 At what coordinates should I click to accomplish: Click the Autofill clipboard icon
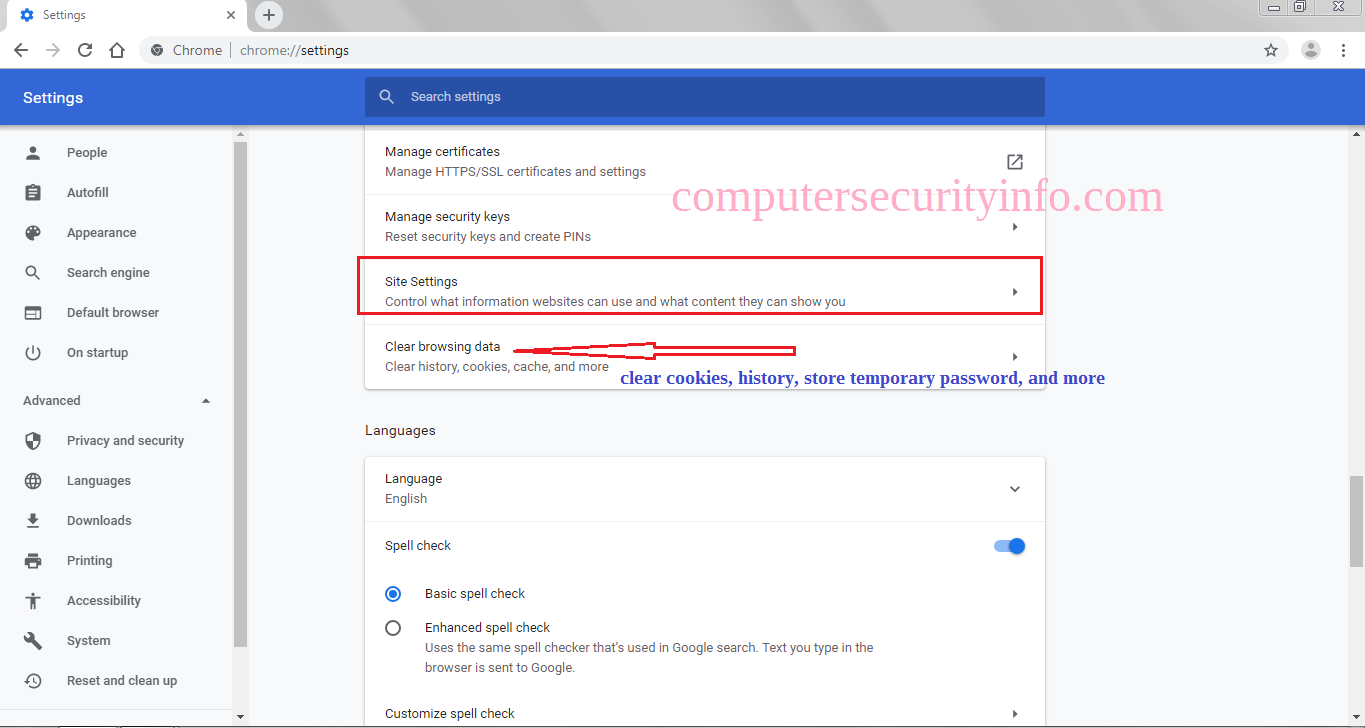[x=33, y=193]
